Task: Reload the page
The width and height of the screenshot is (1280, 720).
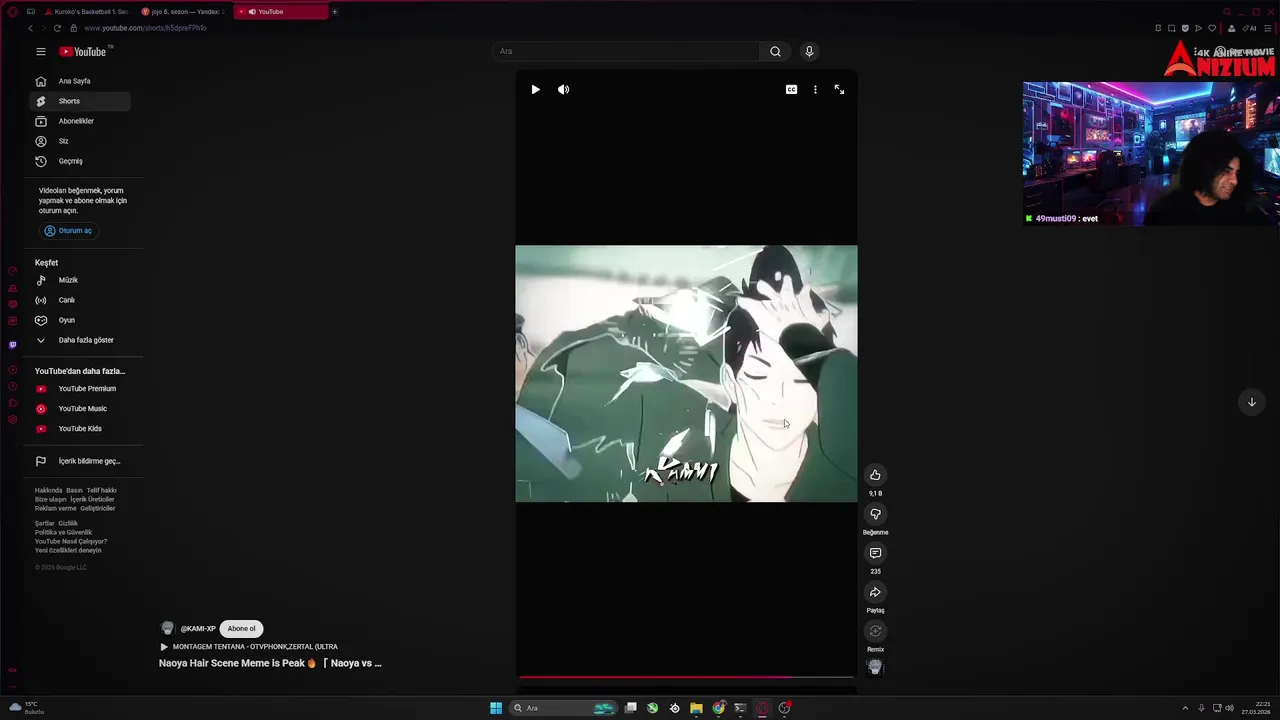Action: [57, 28]
